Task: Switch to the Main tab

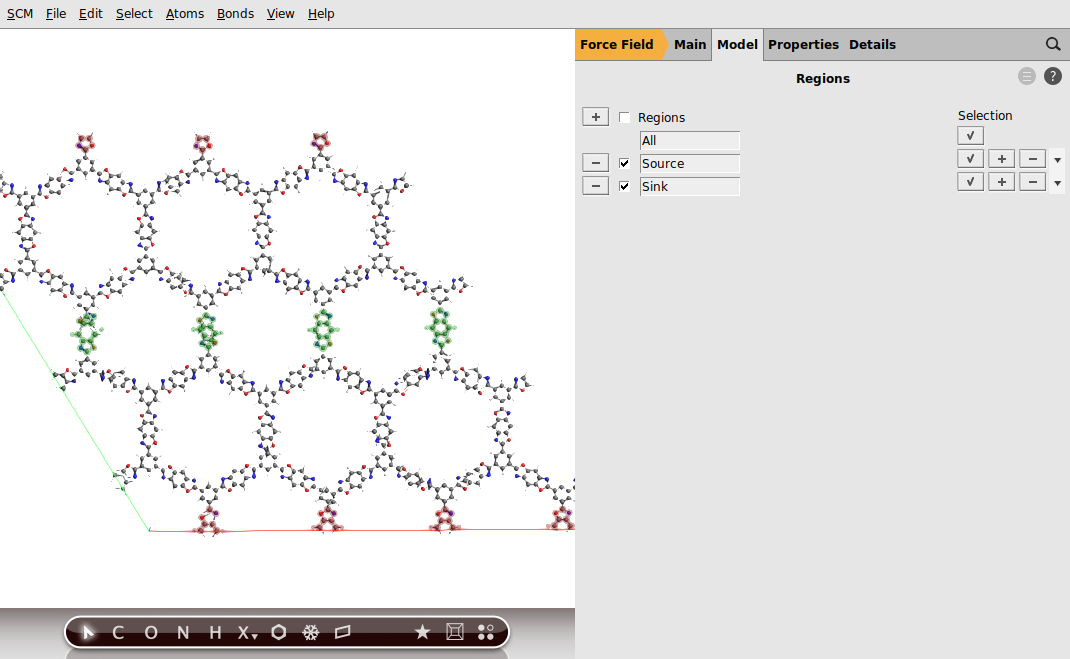Action: [690, 44]
